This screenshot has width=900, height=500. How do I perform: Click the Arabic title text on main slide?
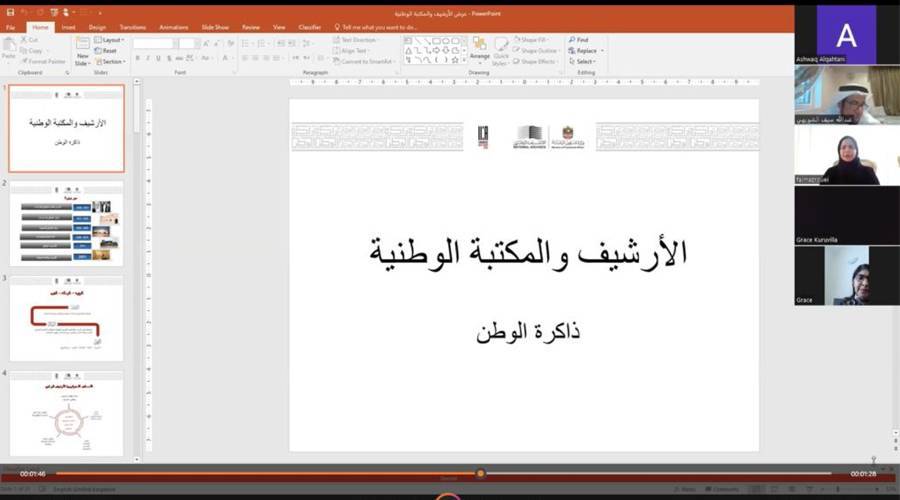527,253
